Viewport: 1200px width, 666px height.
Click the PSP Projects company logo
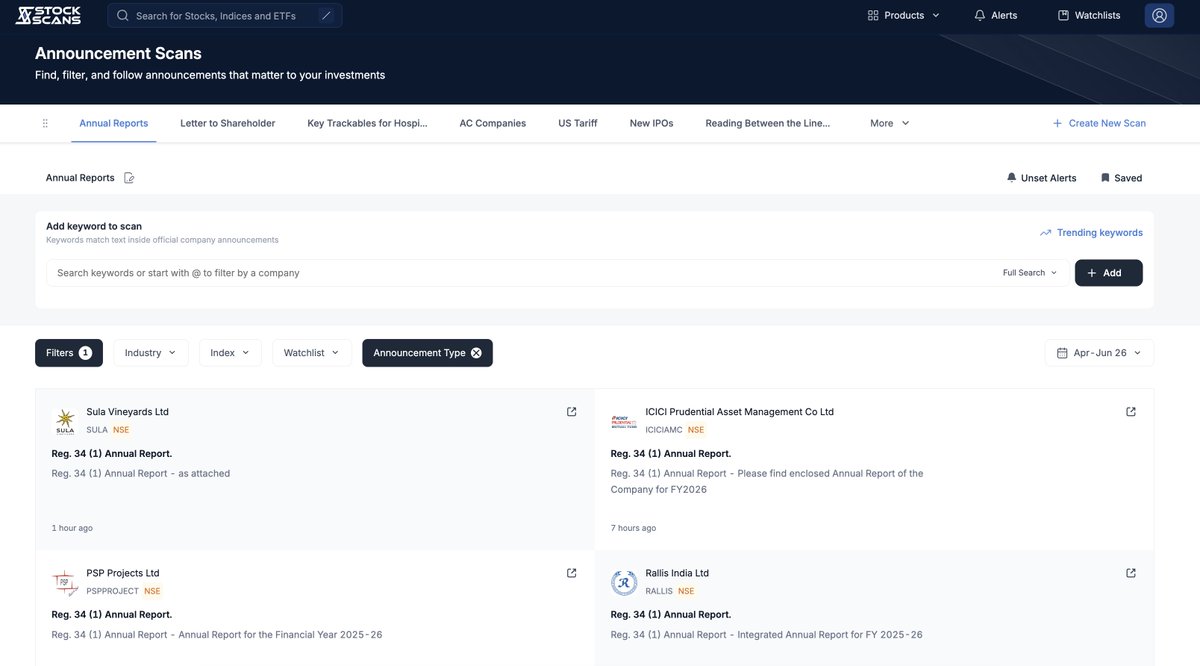pos(65,582)
